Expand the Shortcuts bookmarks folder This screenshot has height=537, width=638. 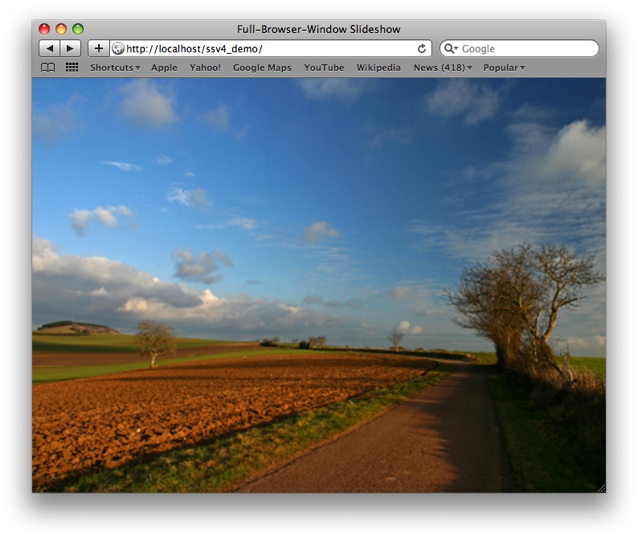click(x=115, y=68)
